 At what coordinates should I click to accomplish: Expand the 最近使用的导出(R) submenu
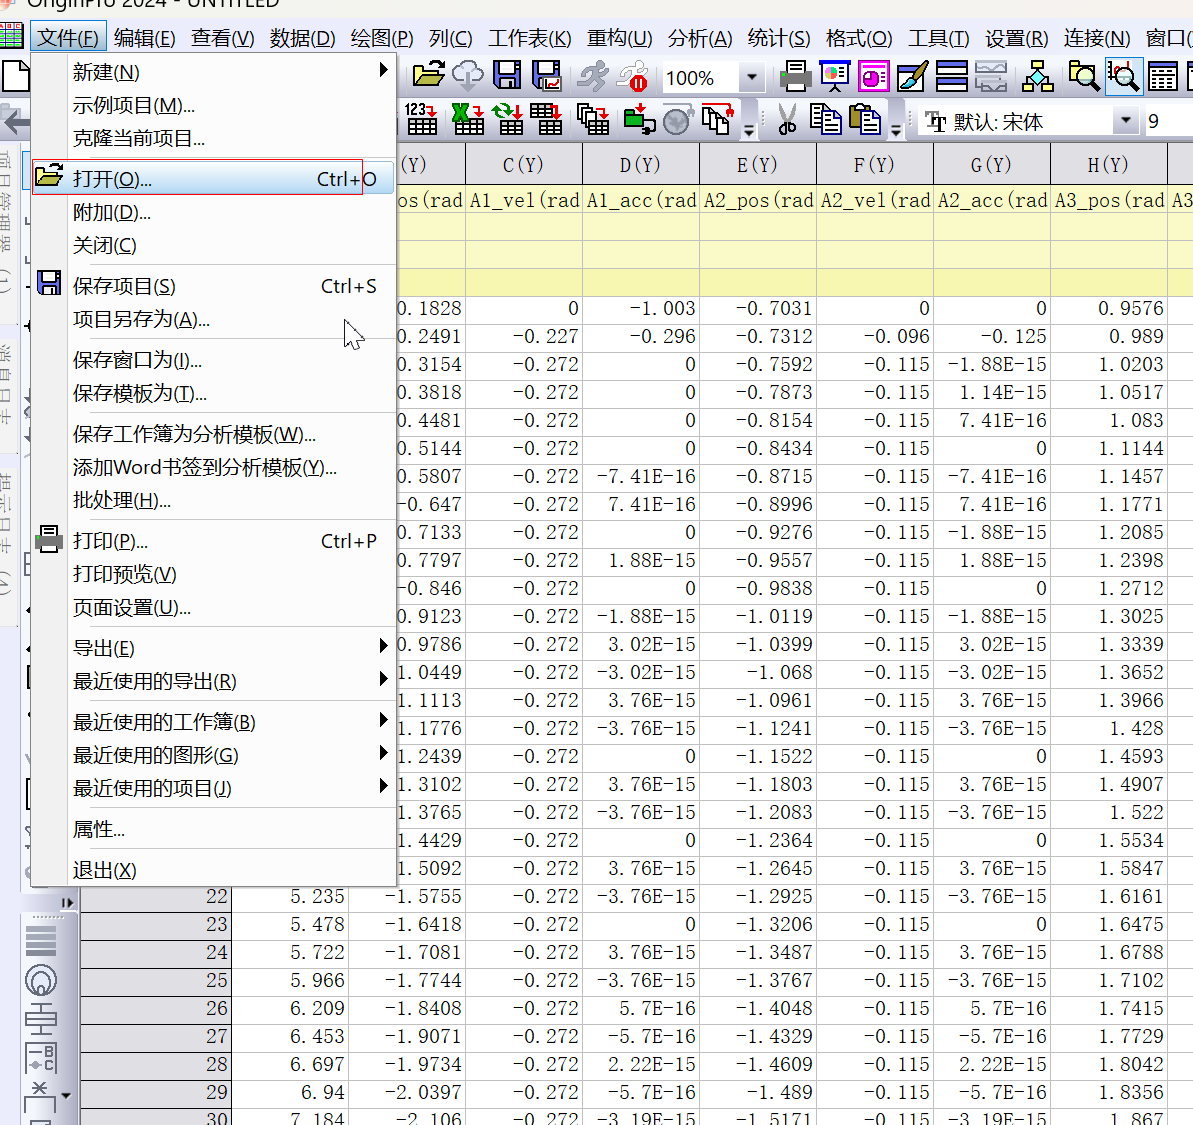pyautogui.click(x=214, y=681)
